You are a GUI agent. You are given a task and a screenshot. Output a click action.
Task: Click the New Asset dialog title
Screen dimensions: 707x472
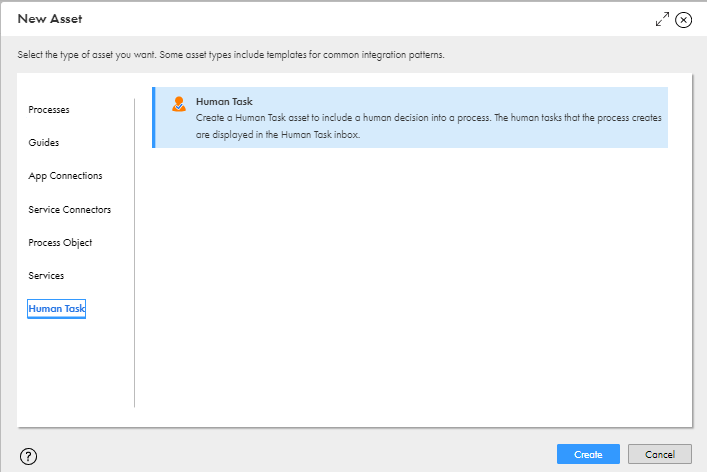pyautogui.click(x=50, y=19)
